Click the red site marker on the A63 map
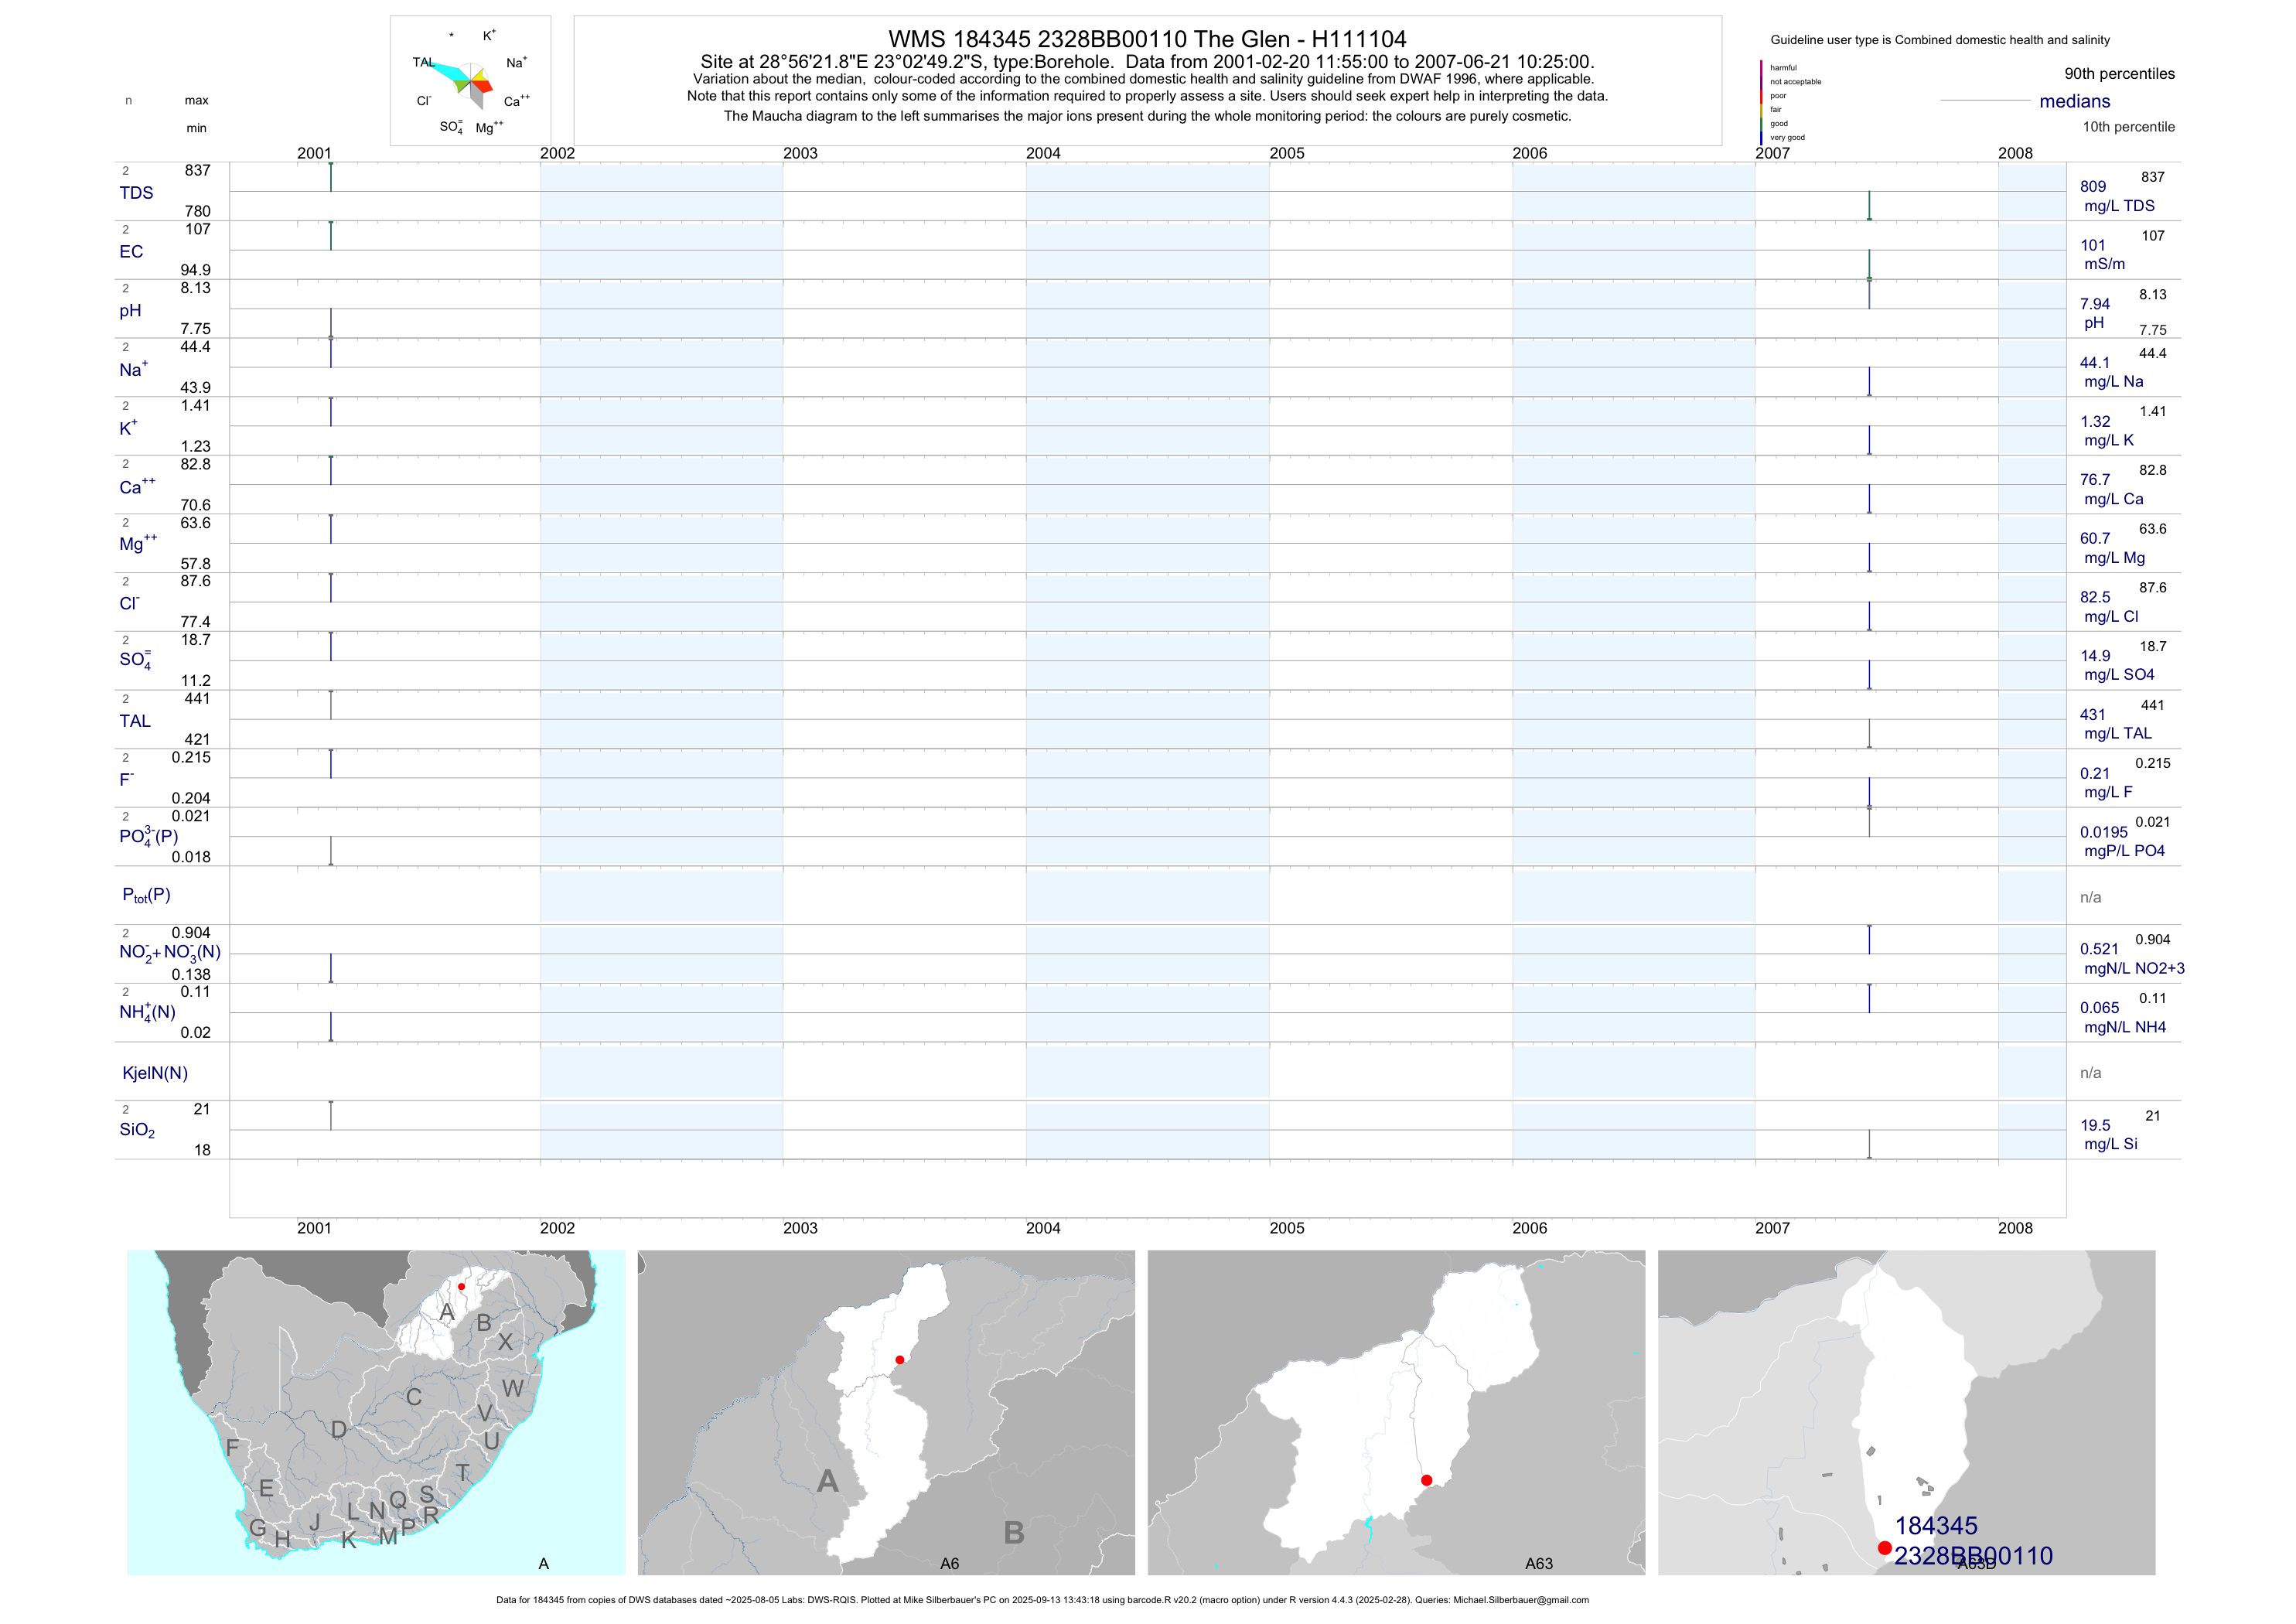 (x=1427, y=1480)
